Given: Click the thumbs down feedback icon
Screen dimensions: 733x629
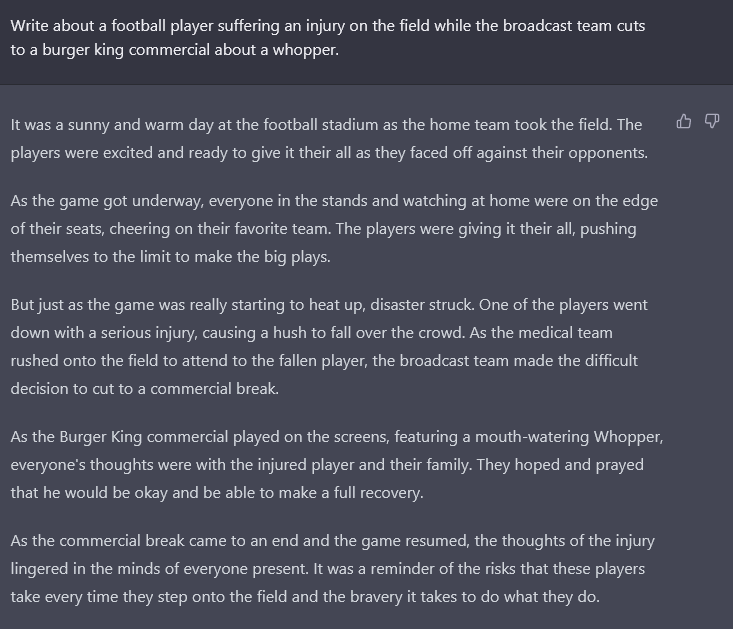Looking at the screenshot, I should point(711,122).
